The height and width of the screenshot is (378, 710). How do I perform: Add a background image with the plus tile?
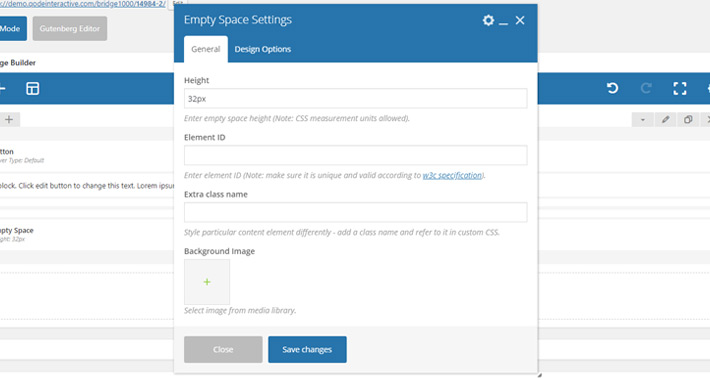point(207,282)
